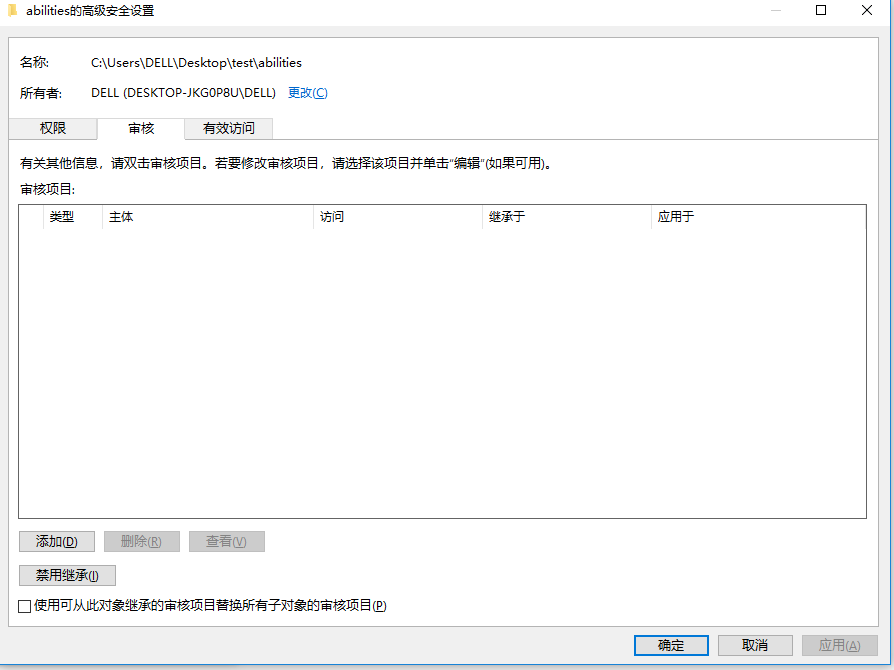
Task: Close the abilities security settings dialog
Action: coord(867,10)
